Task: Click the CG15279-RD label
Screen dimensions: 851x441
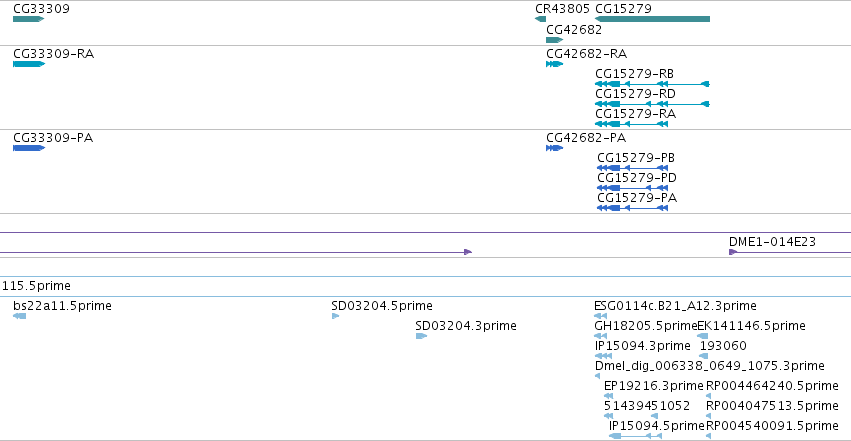Action: (636, 94)
